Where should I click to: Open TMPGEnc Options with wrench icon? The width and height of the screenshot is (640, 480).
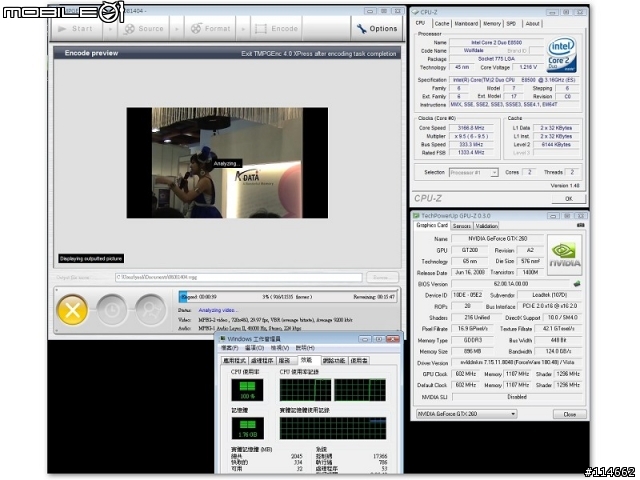point(376,29)
